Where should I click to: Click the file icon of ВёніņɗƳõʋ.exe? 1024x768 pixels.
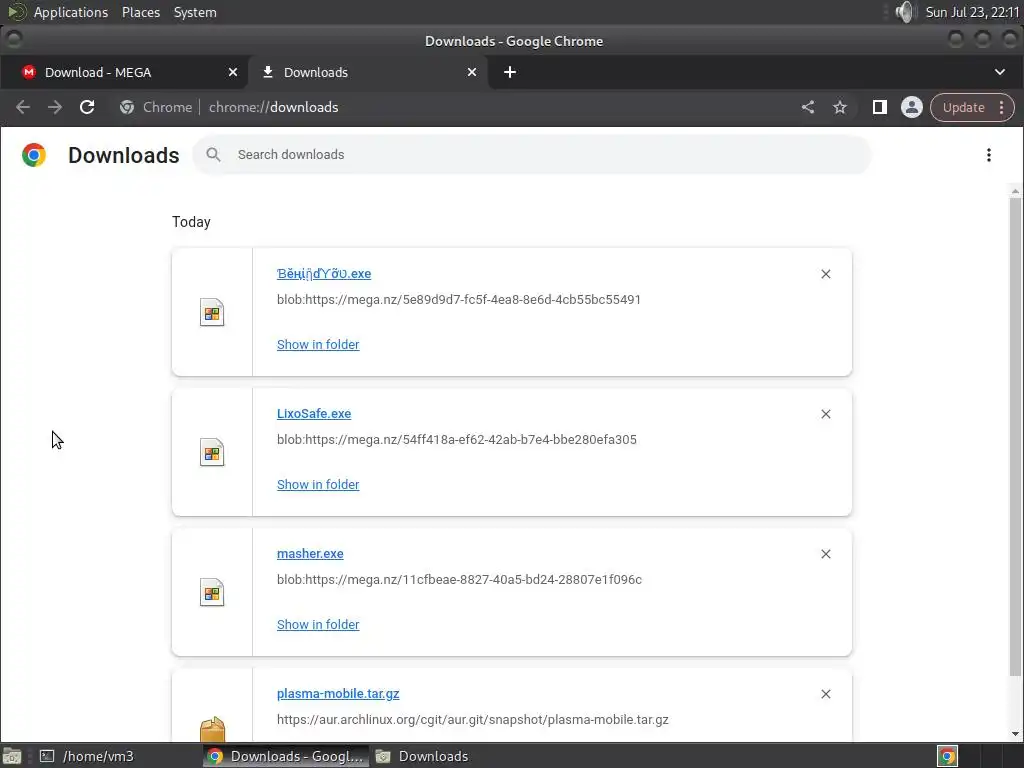click(x=212, y=312)
